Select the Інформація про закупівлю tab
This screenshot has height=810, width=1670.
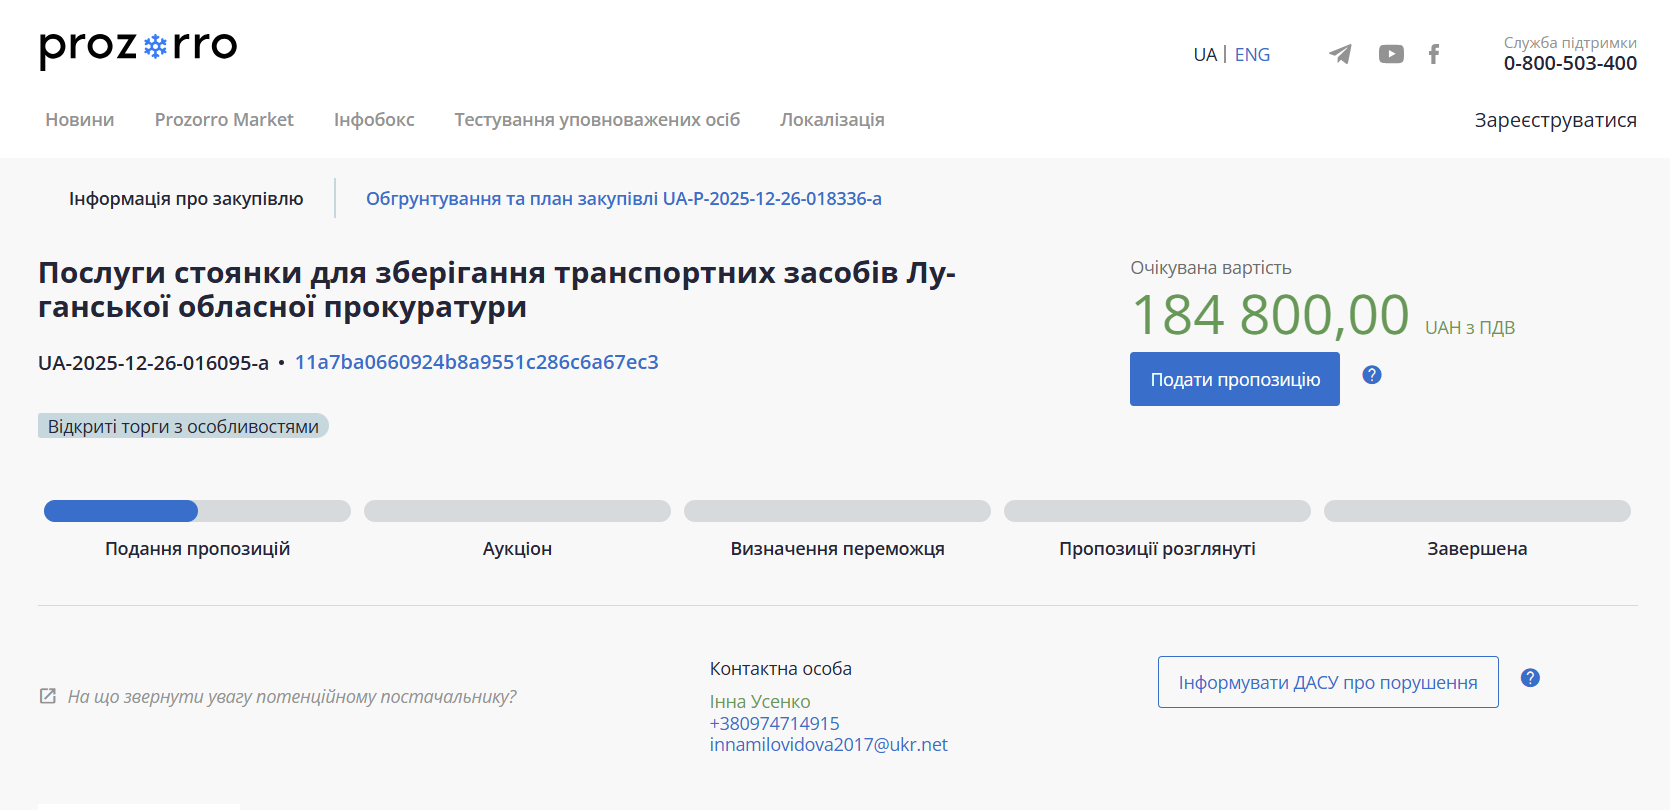(x=186, y=199)
